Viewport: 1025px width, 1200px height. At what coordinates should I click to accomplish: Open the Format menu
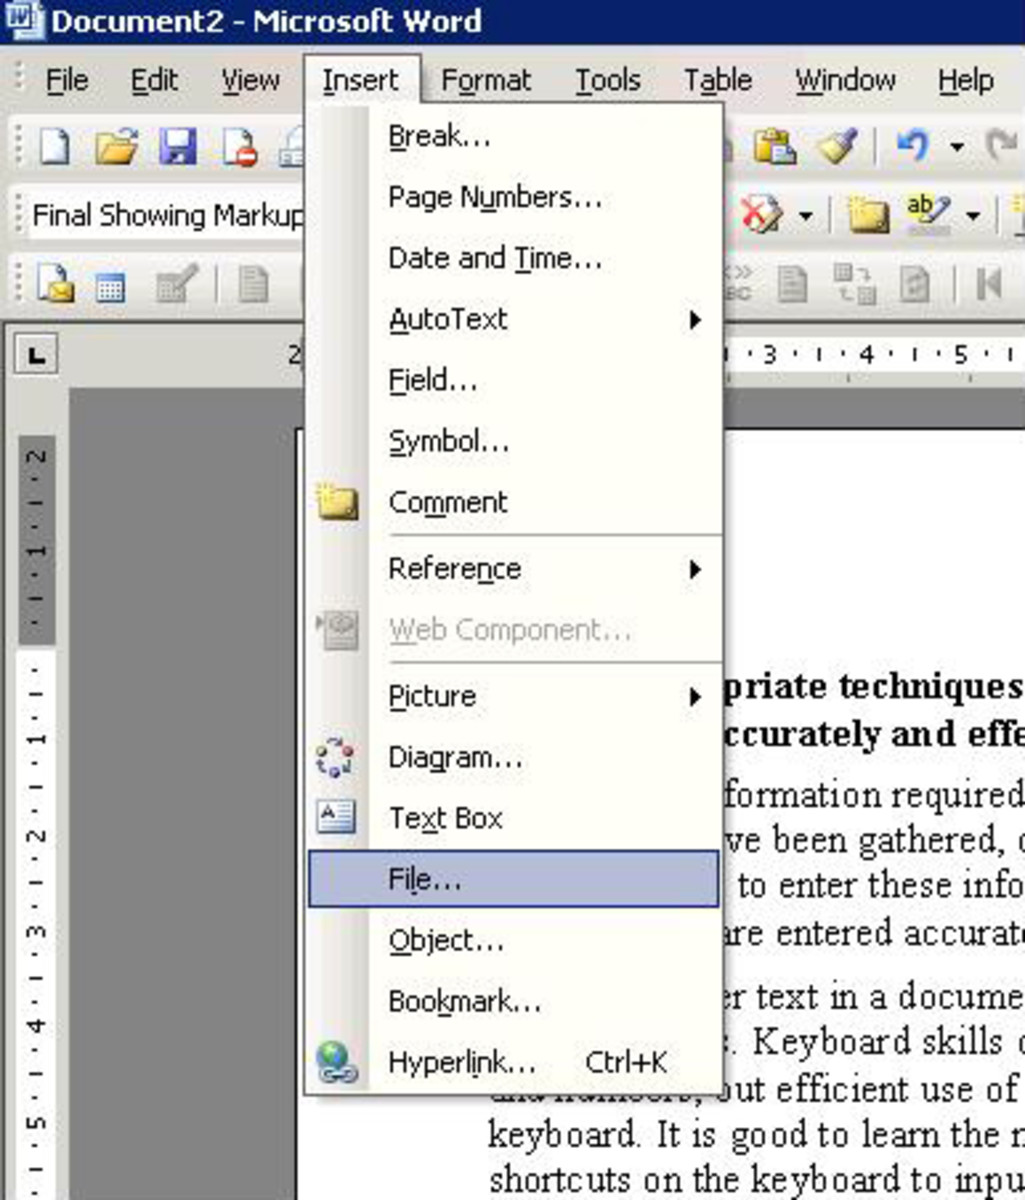[486, 80]
